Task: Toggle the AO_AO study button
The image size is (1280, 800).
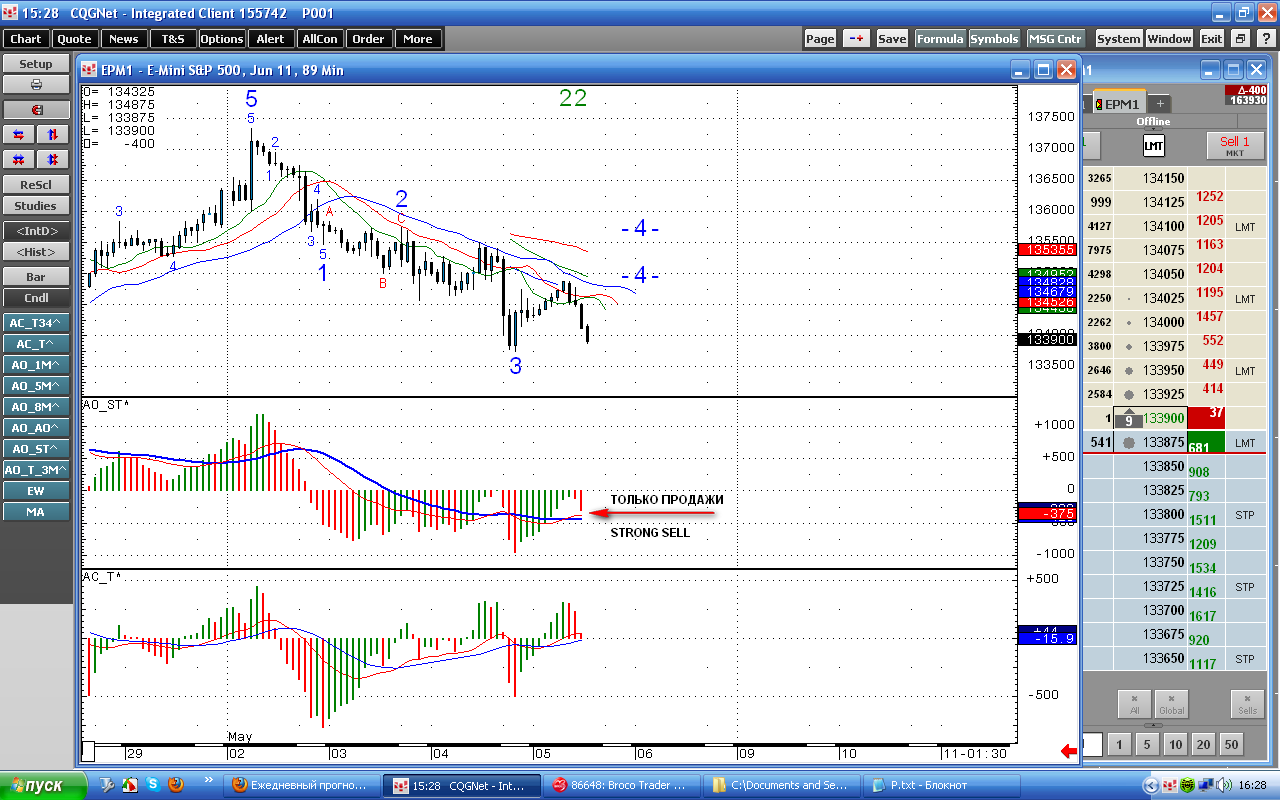Action: [36, 427]
